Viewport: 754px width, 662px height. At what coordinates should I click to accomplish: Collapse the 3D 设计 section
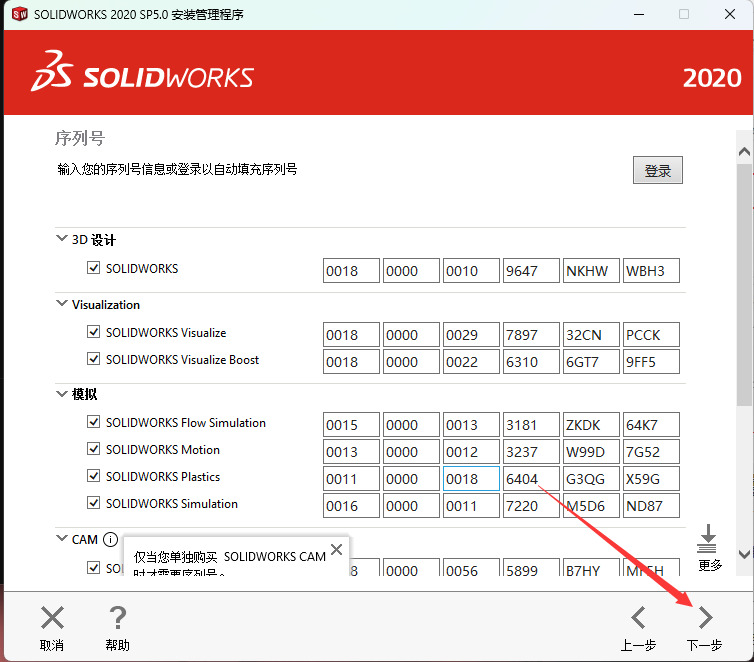coord(62,238)
